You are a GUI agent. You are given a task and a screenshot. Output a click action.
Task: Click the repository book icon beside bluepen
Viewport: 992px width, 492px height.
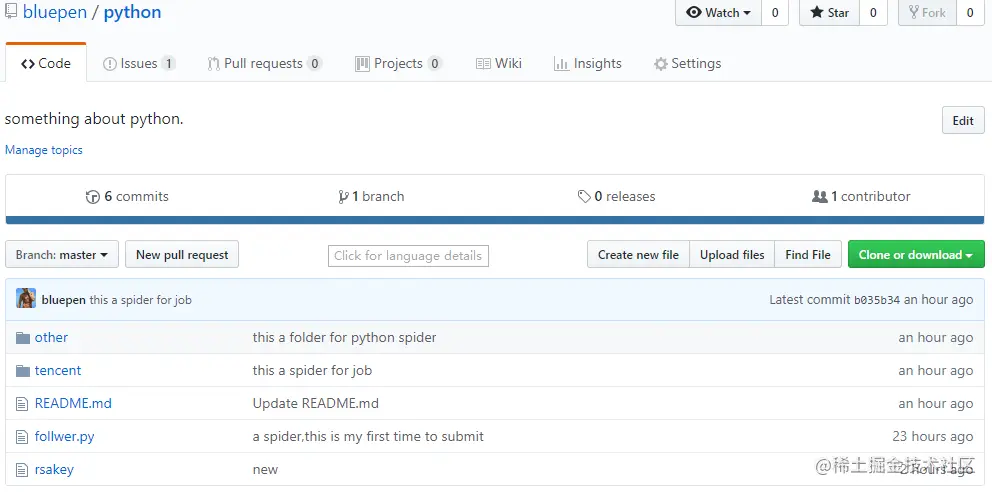click(10, 12)
